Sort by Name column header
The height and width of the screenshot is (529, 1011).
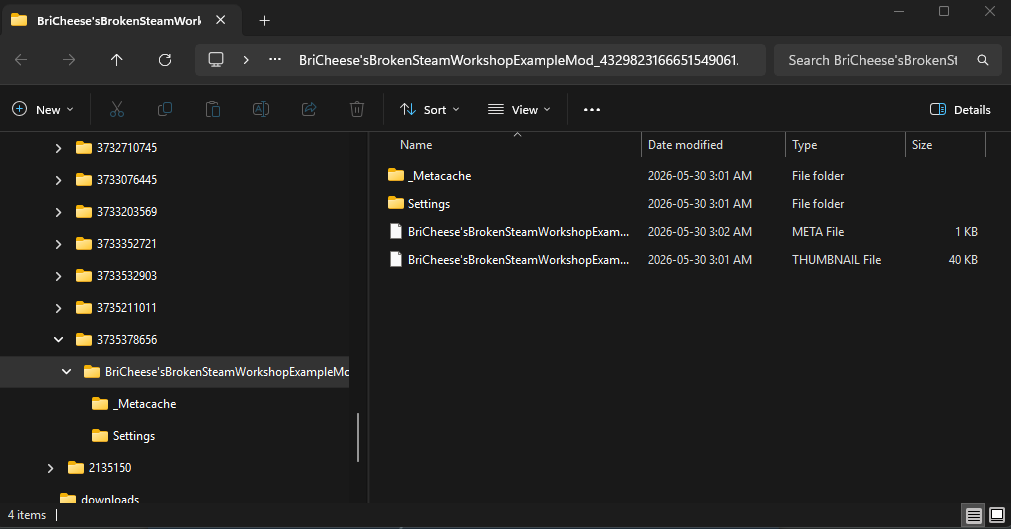(417, 145)
